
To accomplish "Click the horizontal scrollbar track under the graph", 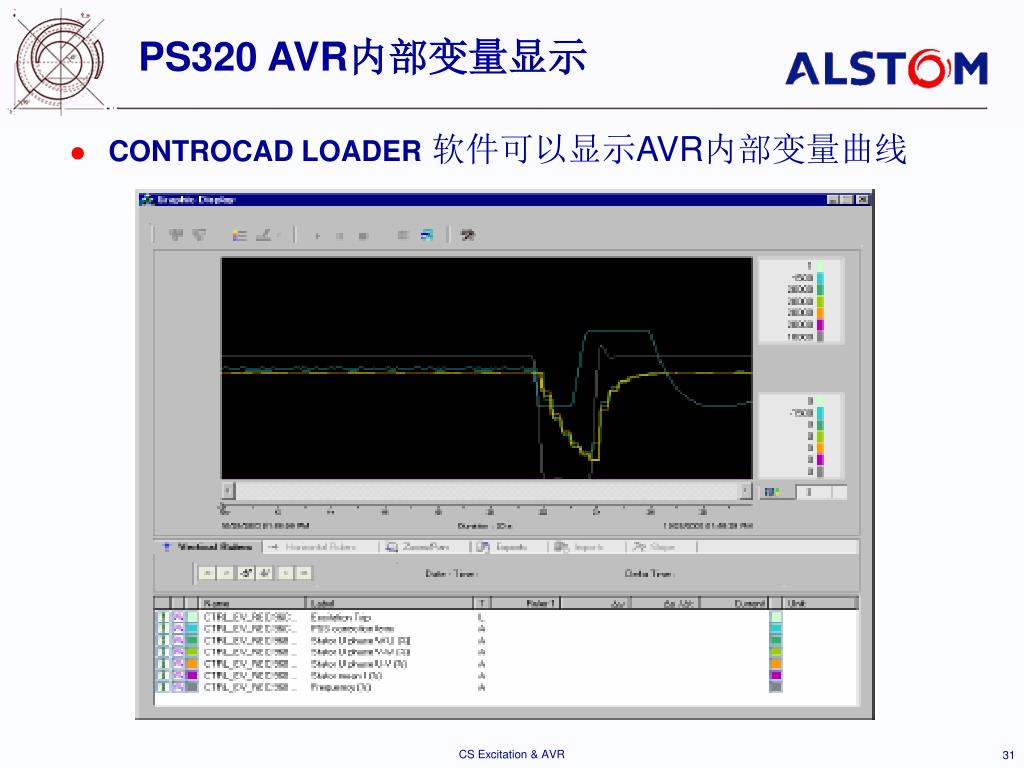I will 487,490.
